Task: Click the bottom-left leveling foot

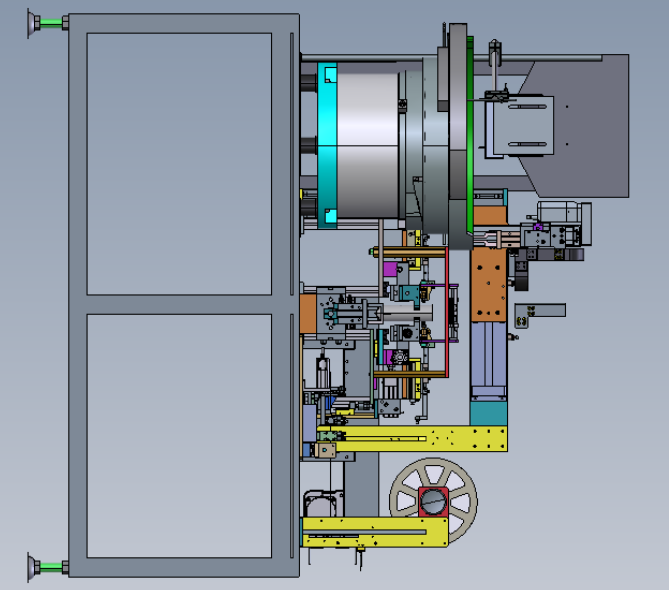Action: point(48,567)
